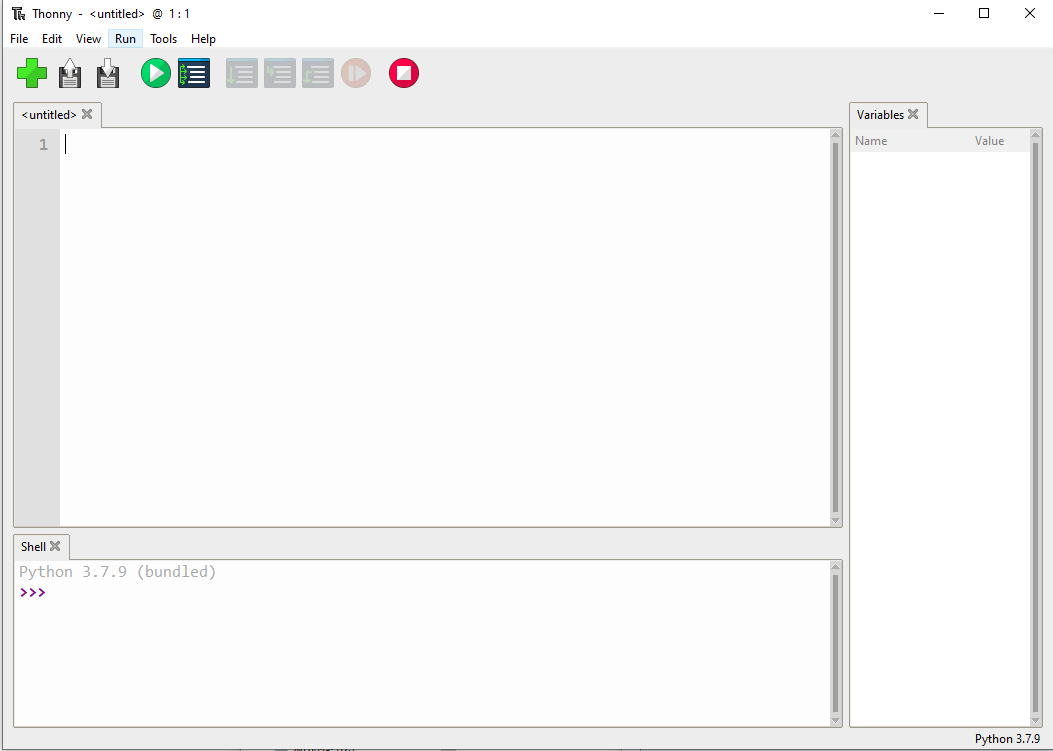Click the Step into toolbar icon
The width and height of the screenshot is (1053, 751).
[280, 73]
